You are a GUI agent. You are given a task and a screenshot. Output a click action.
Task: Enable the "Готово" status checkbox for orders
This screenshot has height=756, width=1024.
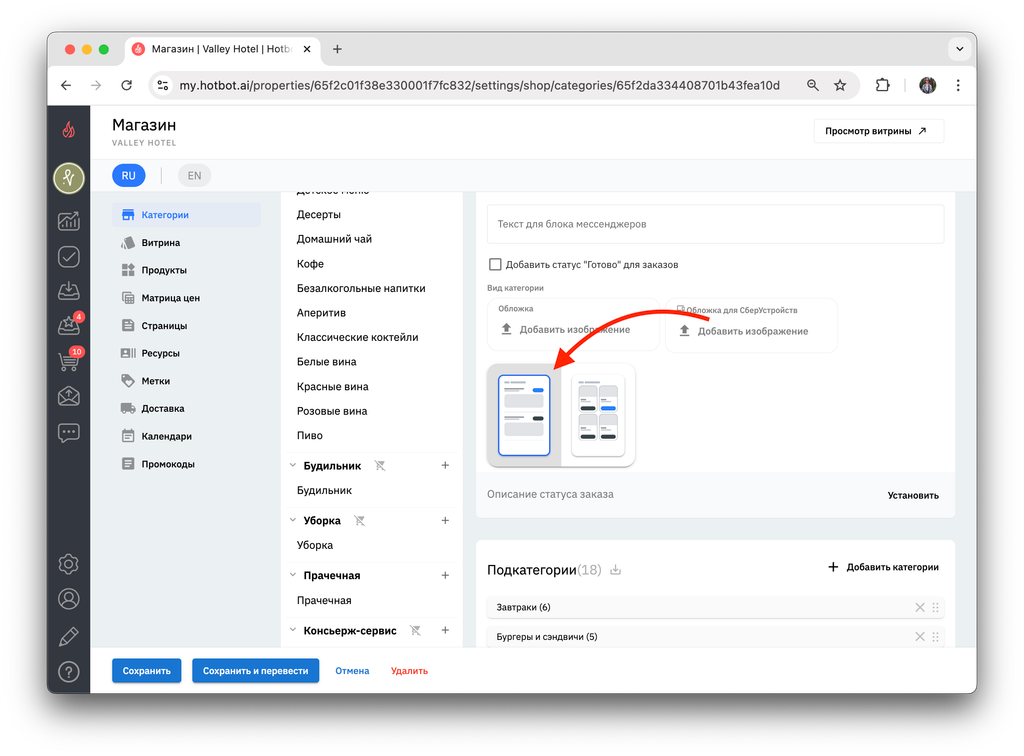495,264
